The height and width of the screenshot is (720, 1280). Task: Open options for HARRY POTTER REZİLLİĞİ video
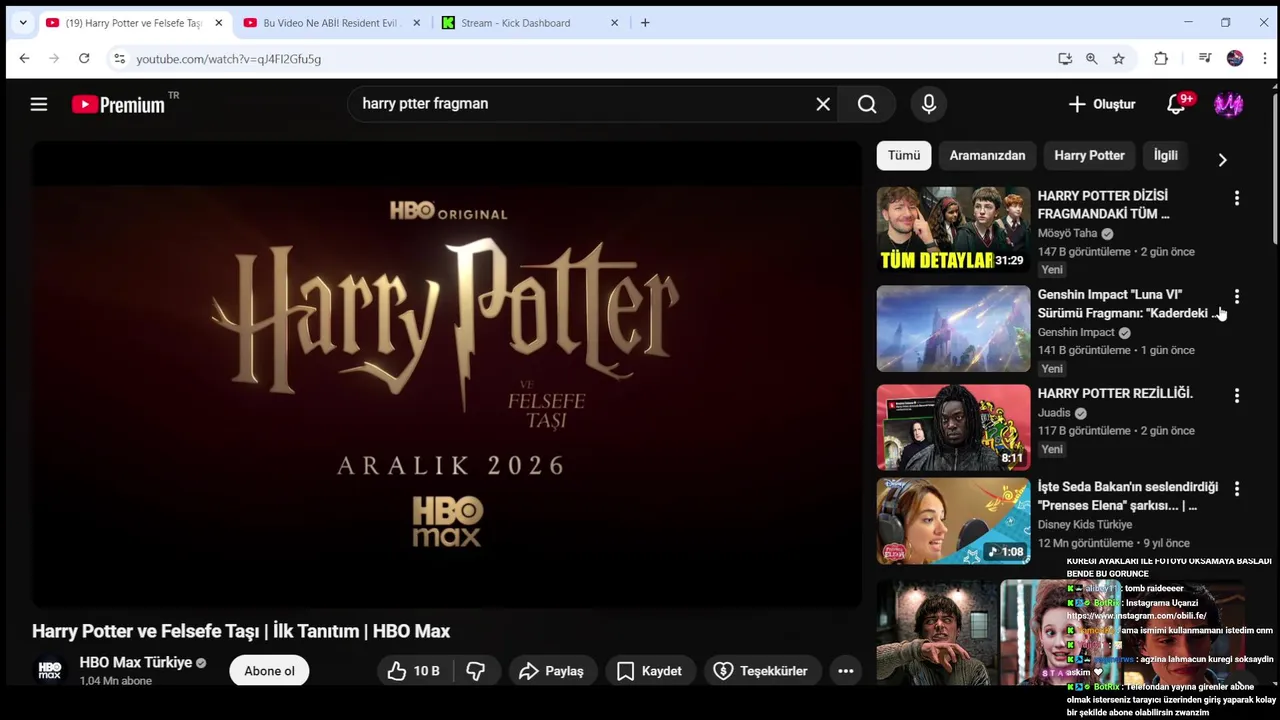click(1237, 396)
